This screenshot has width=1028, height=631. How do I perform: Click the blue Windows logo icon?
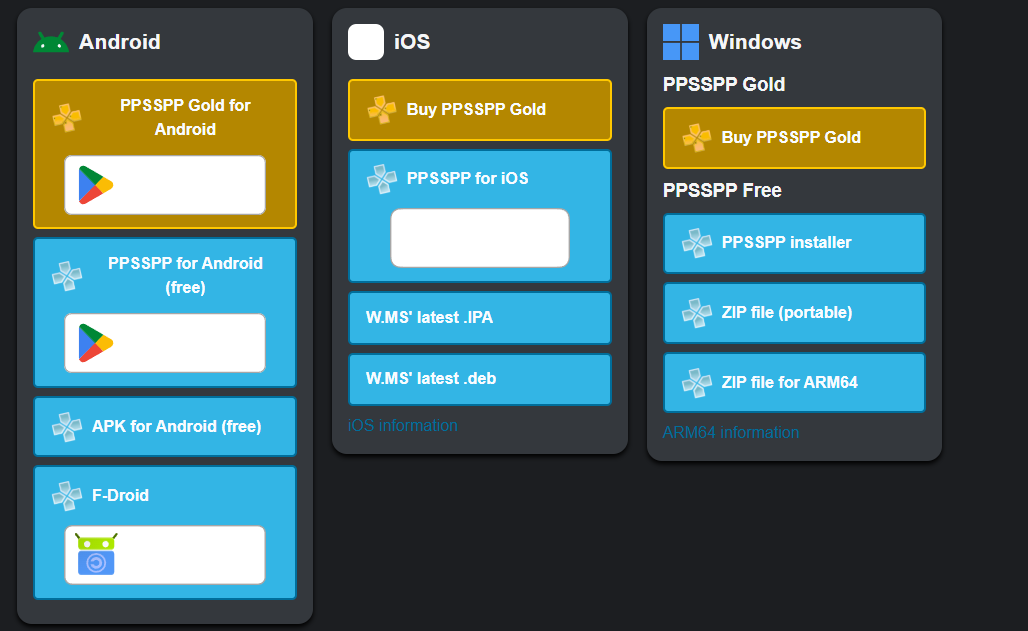(681, 42)
